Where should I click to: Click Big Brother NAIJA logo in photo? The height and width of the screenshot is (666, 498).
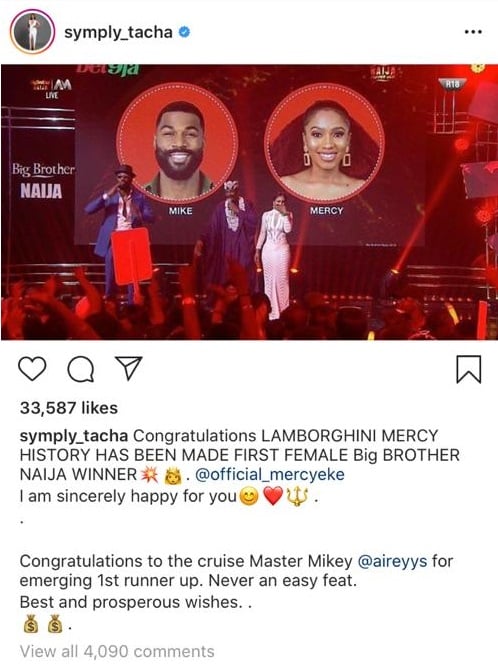tap(42, 180)
